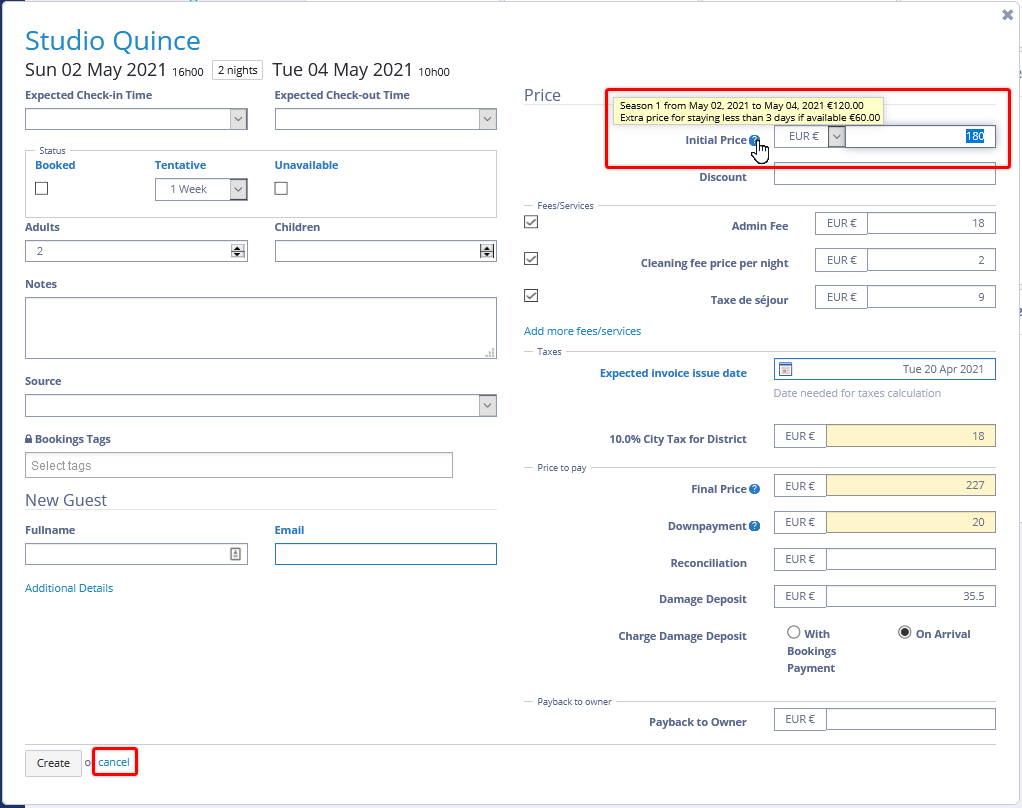Select With Bookings Payment radio option
This screenshot has width=1022, height=808.
tap(794, 632)
